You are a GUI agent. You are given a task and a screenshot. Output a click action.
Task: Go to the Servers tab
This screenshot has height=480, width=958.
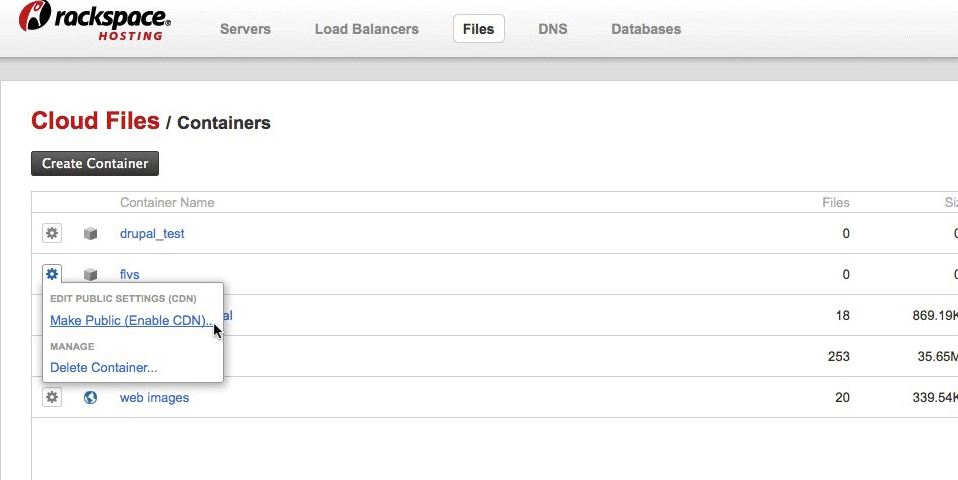pos(245,29)
